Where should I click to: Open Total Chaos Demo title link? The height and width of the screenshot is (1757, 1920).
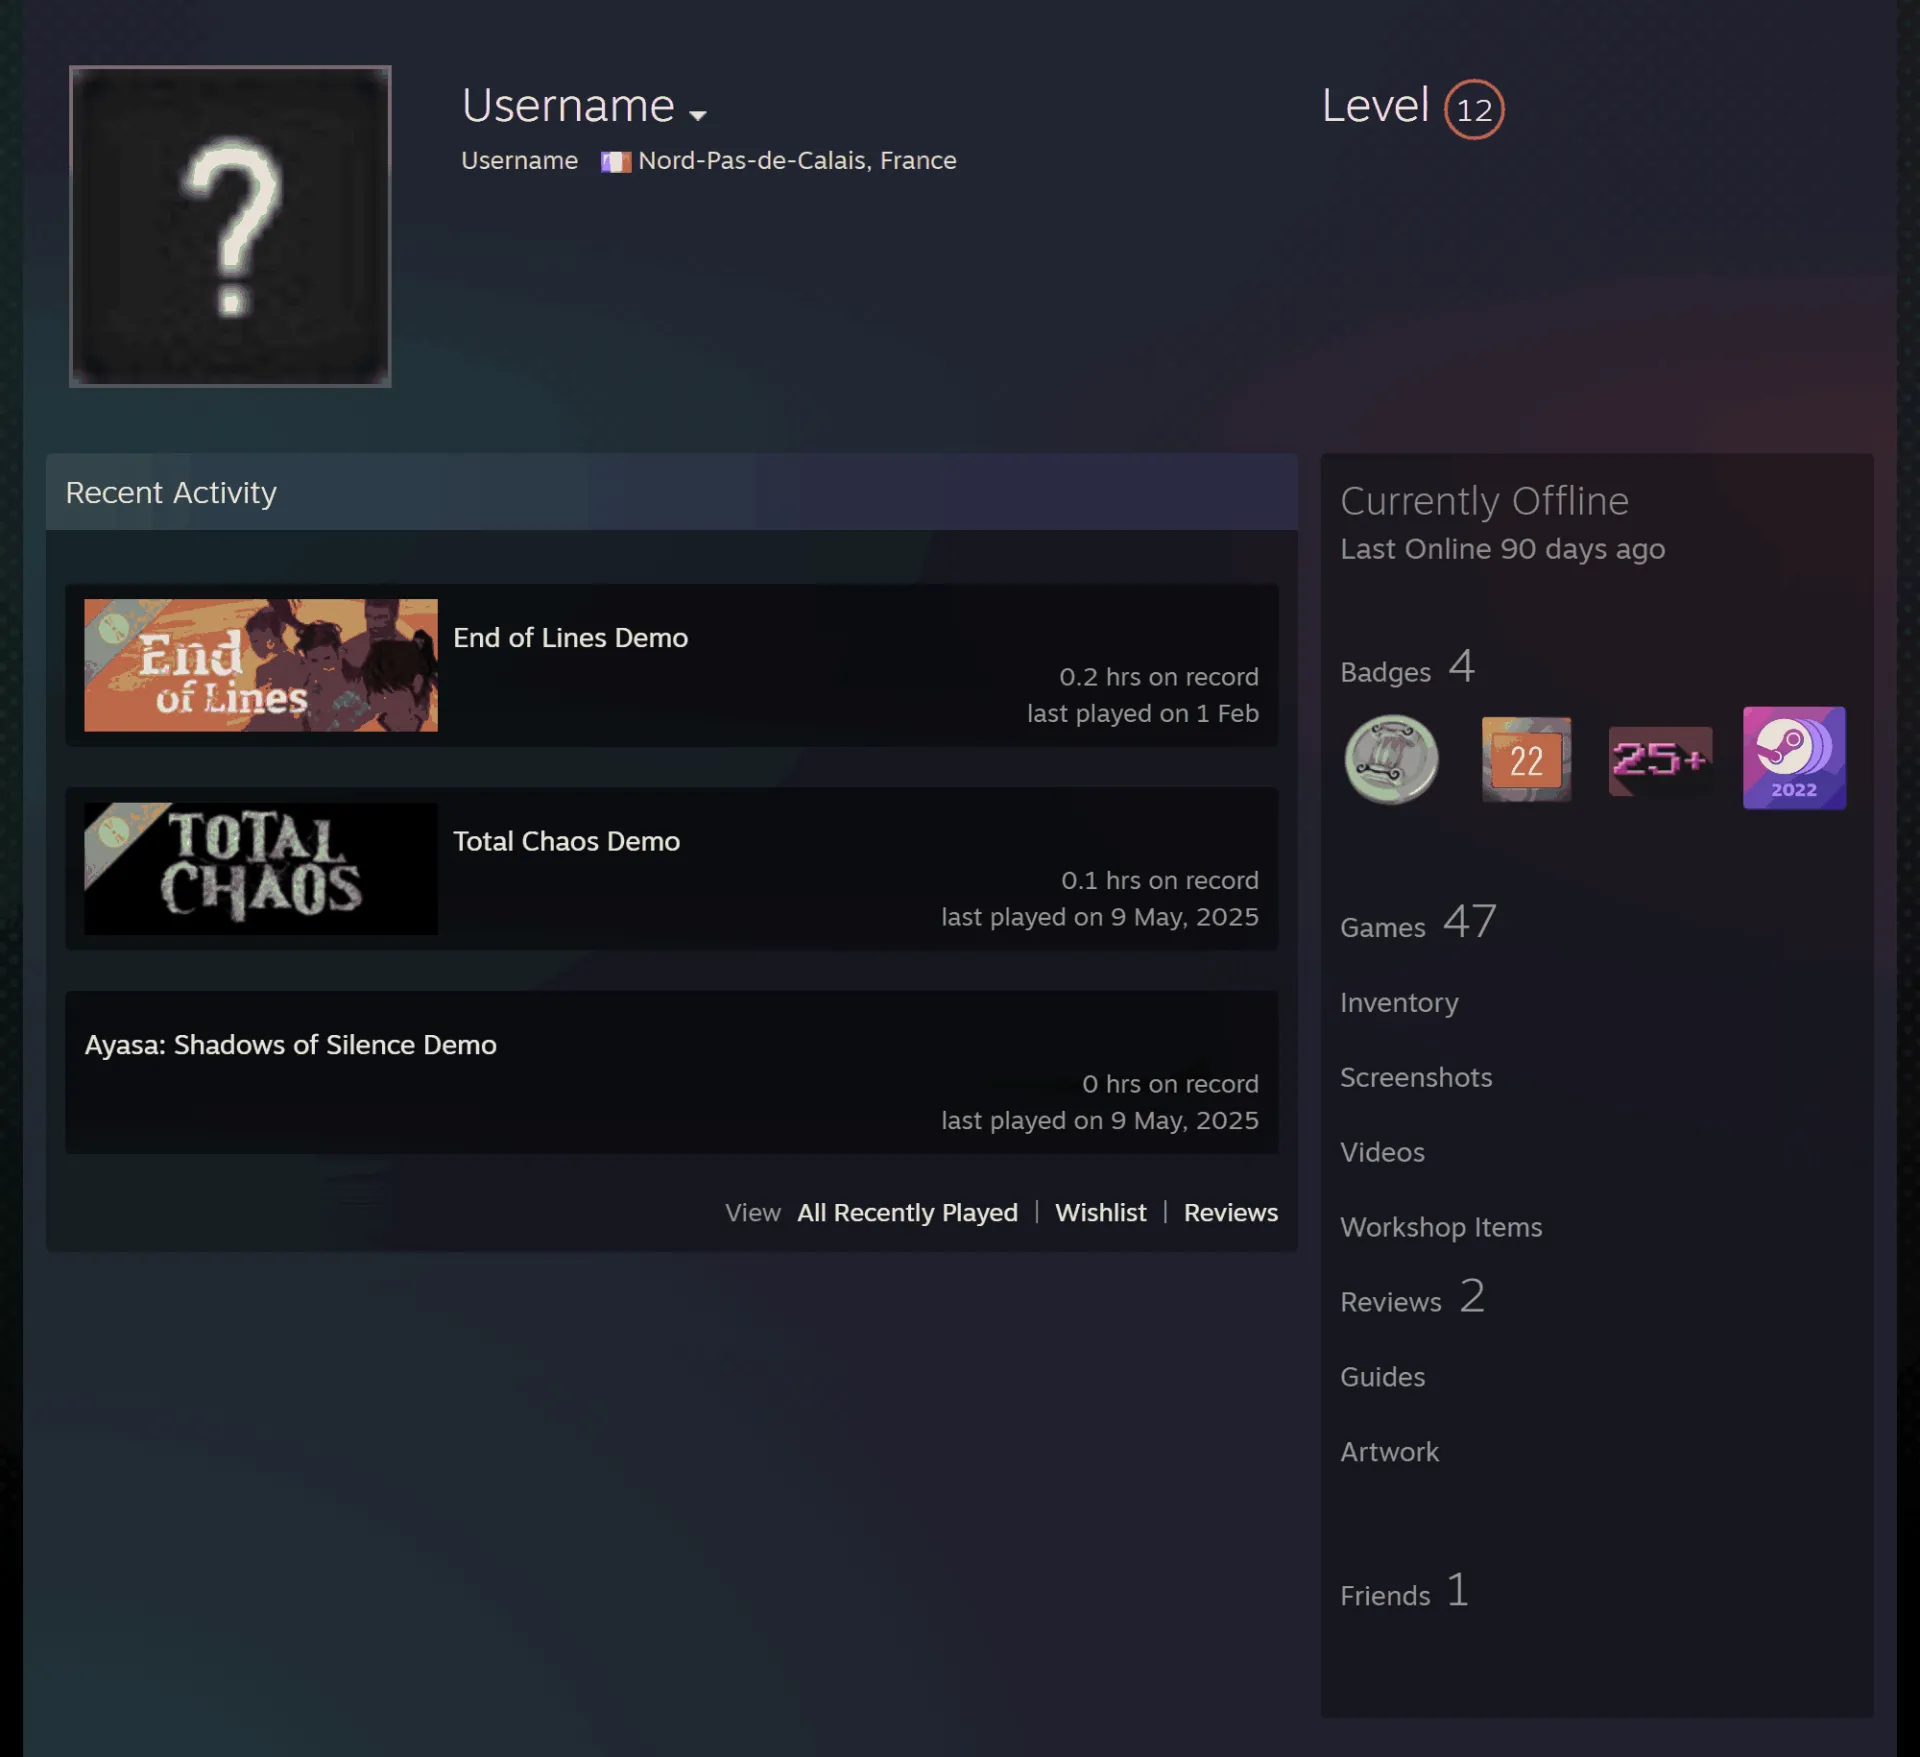(x=566, y=841)
